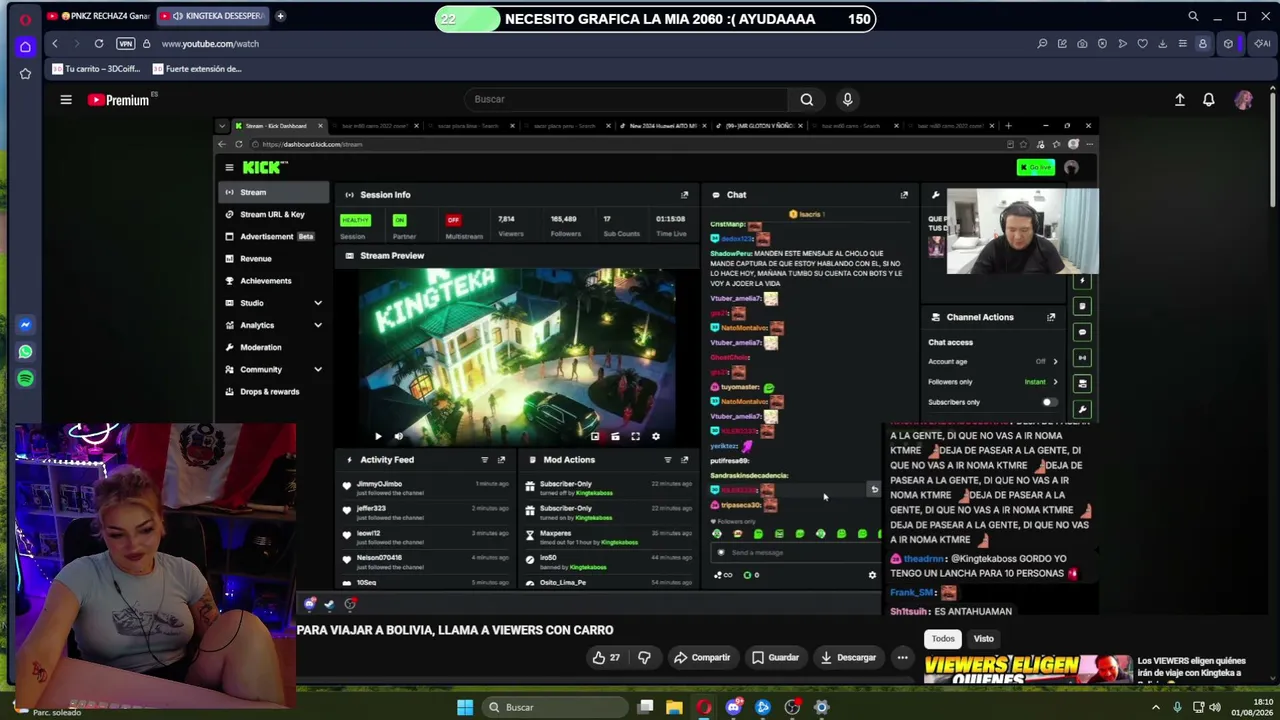Viewport: 1280px width, 720px height.
Task: Open YouTube notifications bell
Action: (x=1209, y=99)
